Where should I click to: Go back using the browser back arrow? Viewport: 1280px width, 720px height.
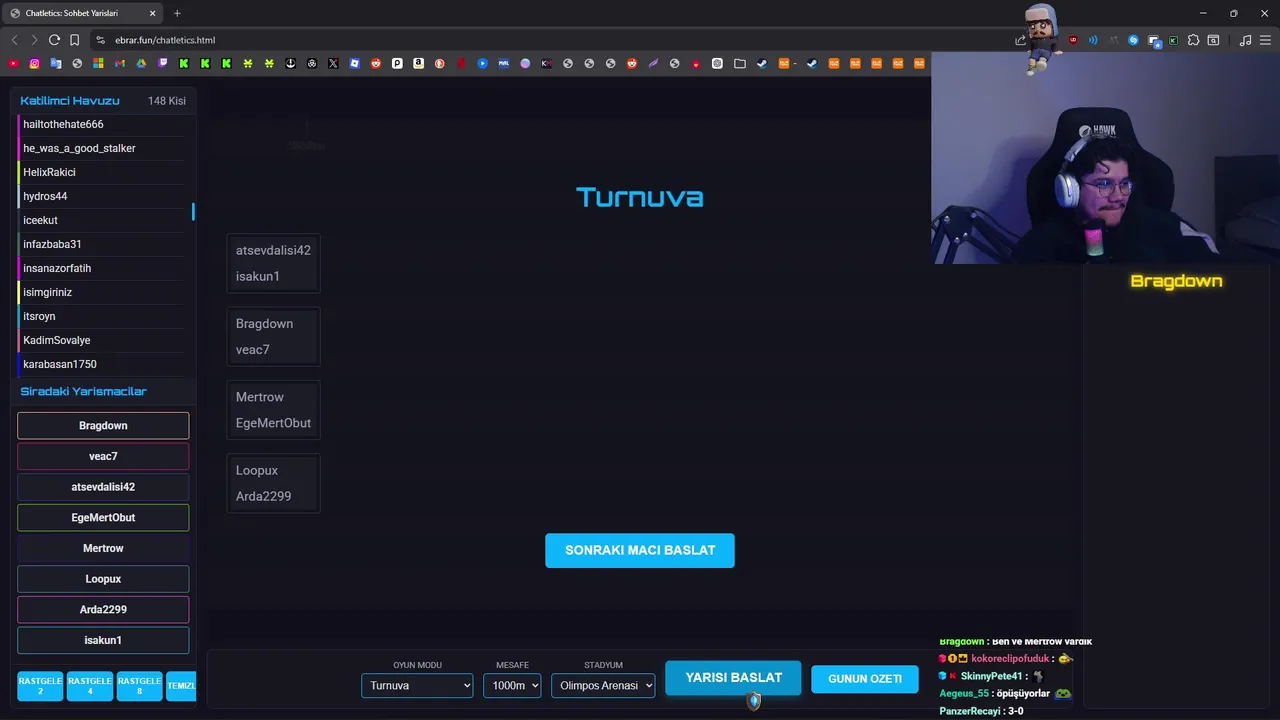pyautogui.click(x=14, y=40)
